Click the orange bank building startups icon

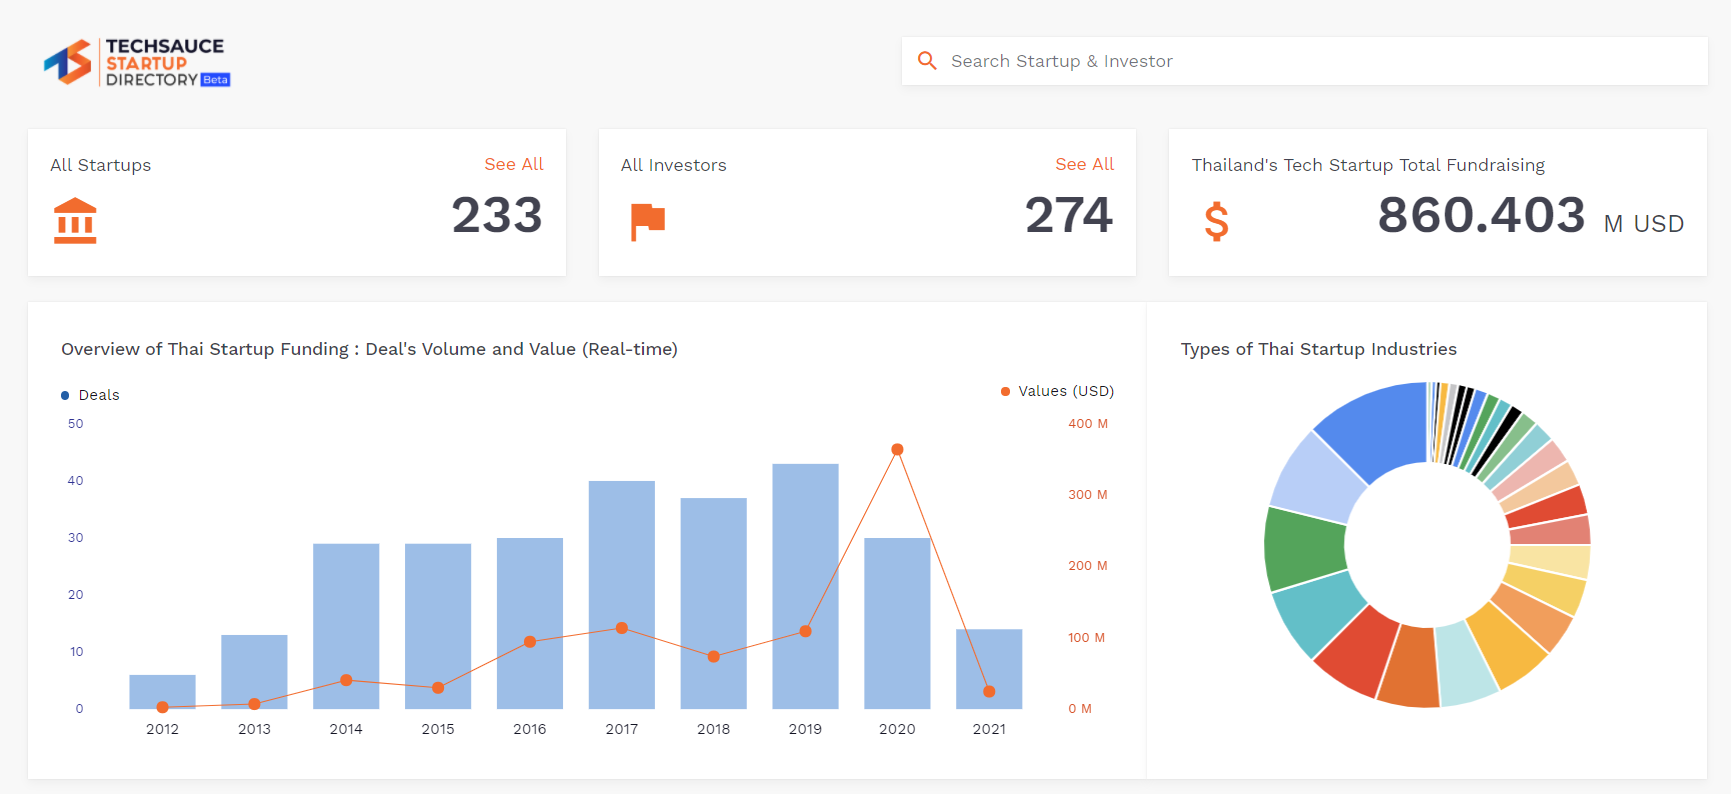click(75, 220)
